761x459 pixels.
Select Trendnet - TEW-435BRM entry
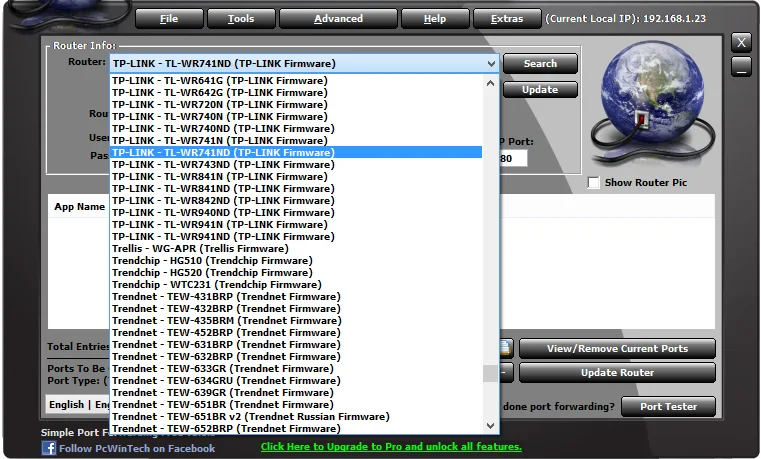pyautogui.click(x=296, y=321)
